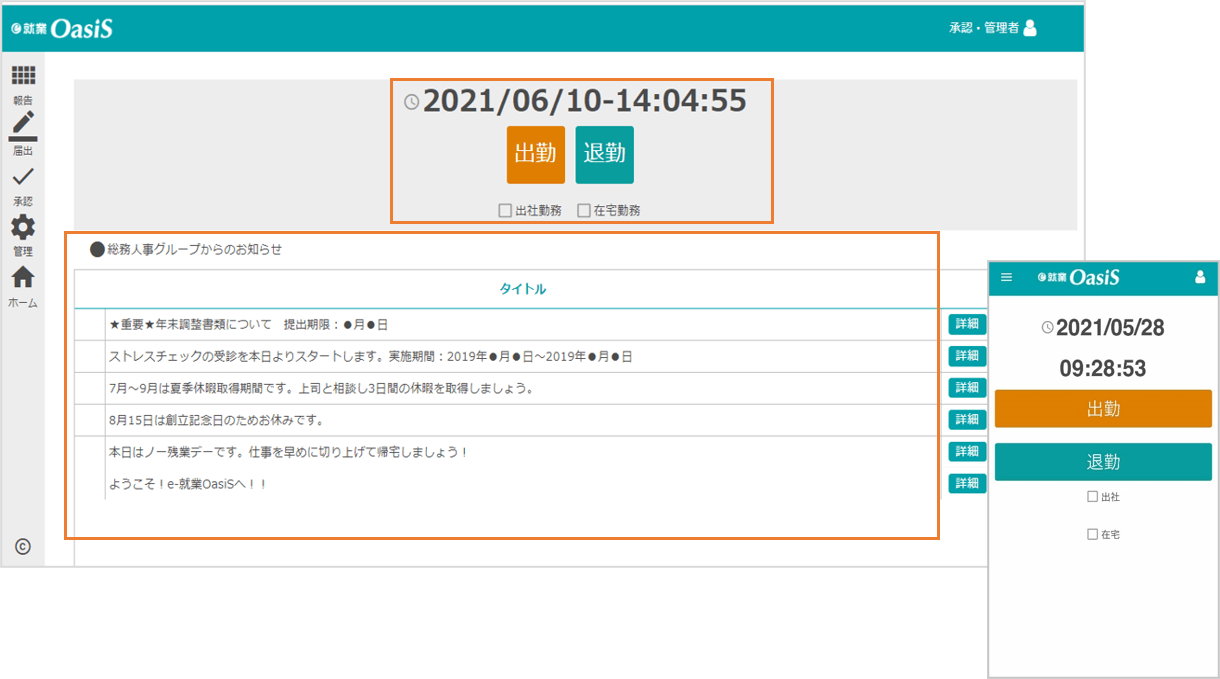
Task: Click the copyright icon in sidebar
Action: 23,546
